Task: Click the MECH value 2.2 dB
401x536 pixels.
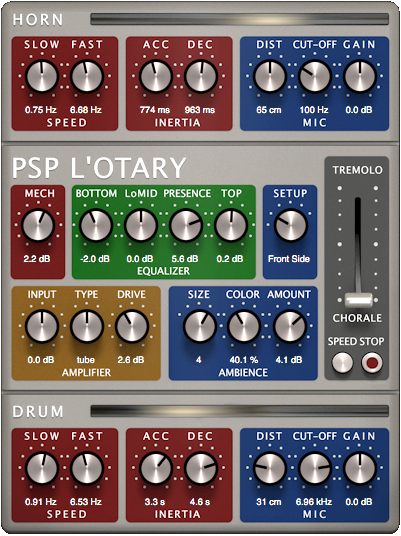Action: (37, 259)
